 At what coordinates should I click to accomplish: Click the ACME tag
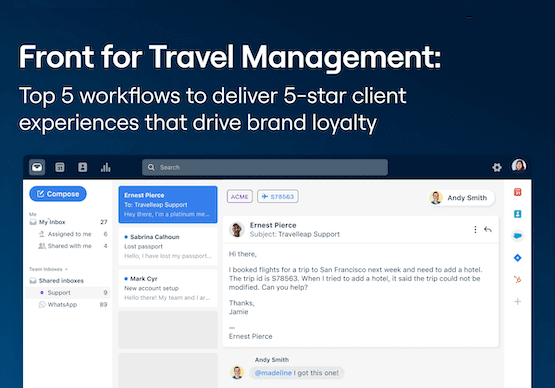tap(240, 196)
